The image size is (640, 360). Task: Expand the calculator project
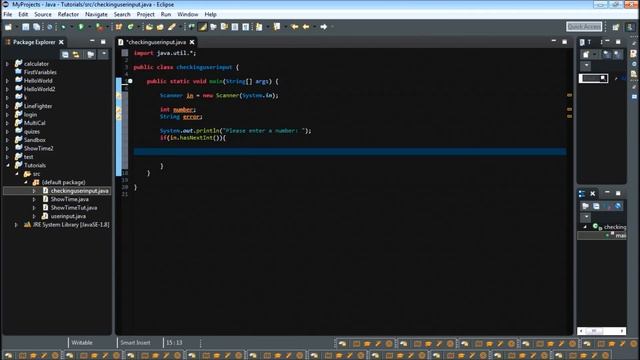tap(7, 64)
